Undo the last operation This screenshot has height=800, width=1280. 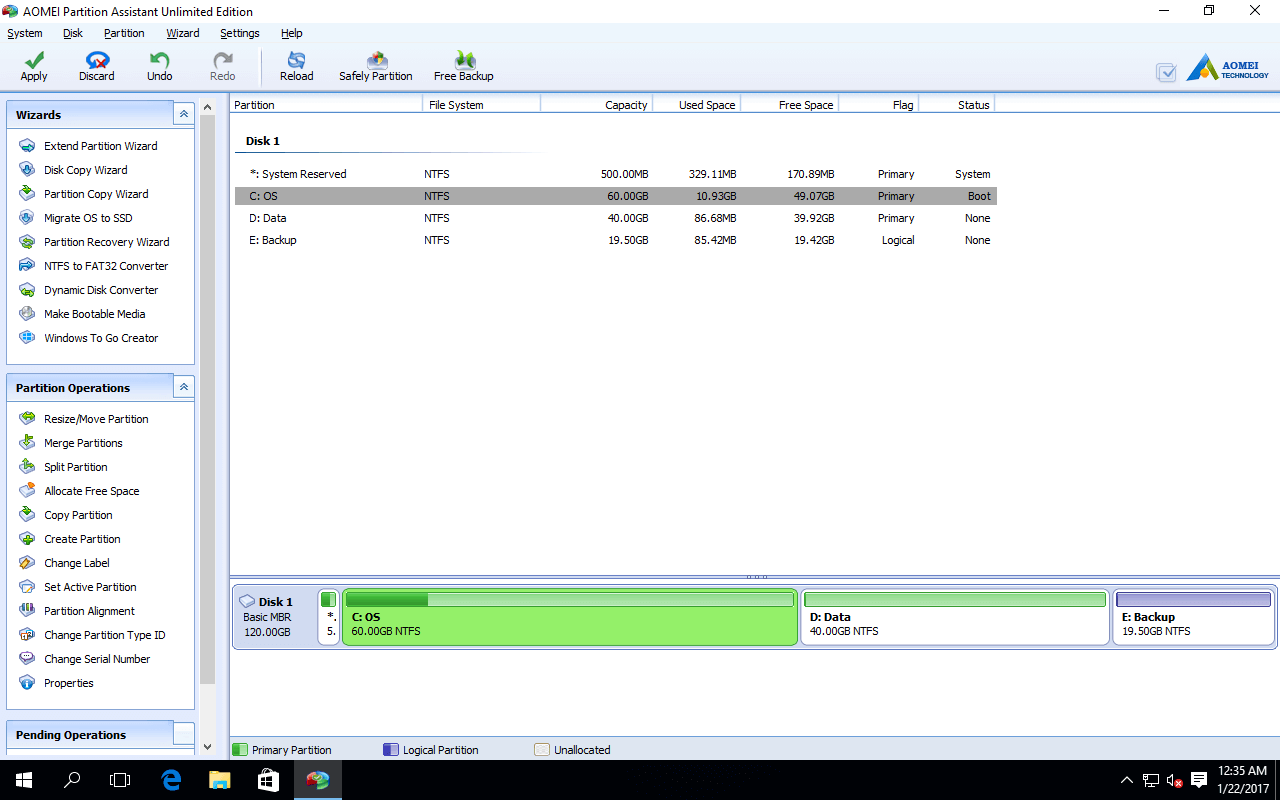pos(159,66)
